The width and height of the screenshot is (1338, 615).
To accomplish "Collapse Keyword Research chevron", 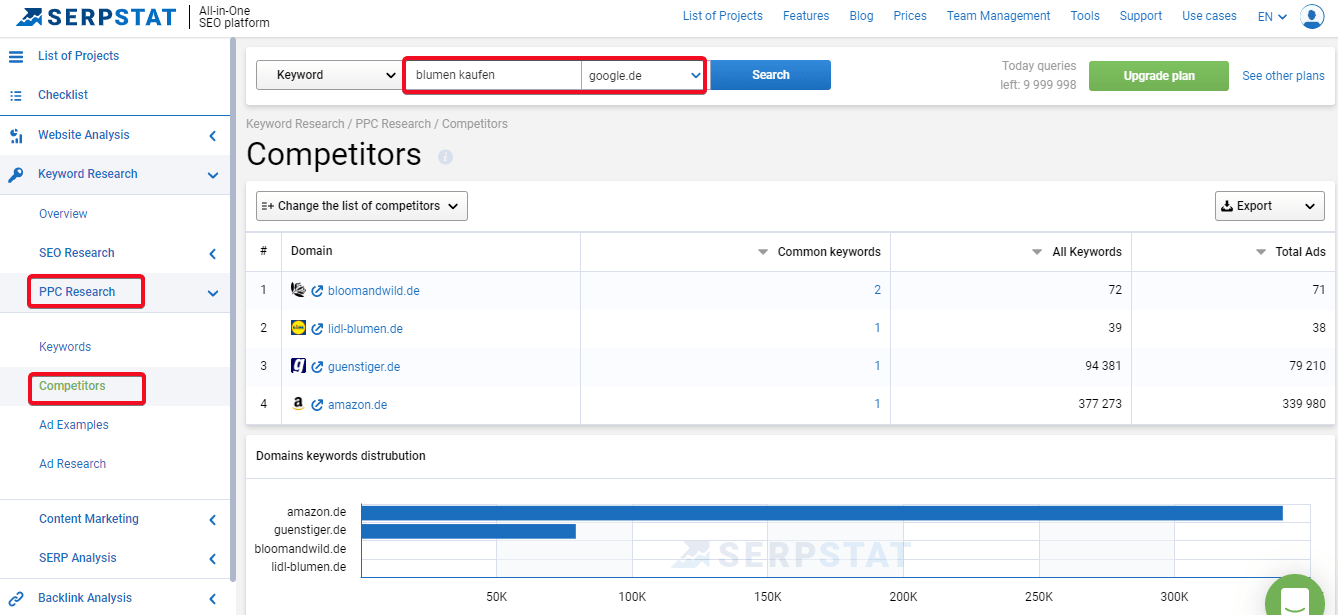I will (x=212, y=175).
